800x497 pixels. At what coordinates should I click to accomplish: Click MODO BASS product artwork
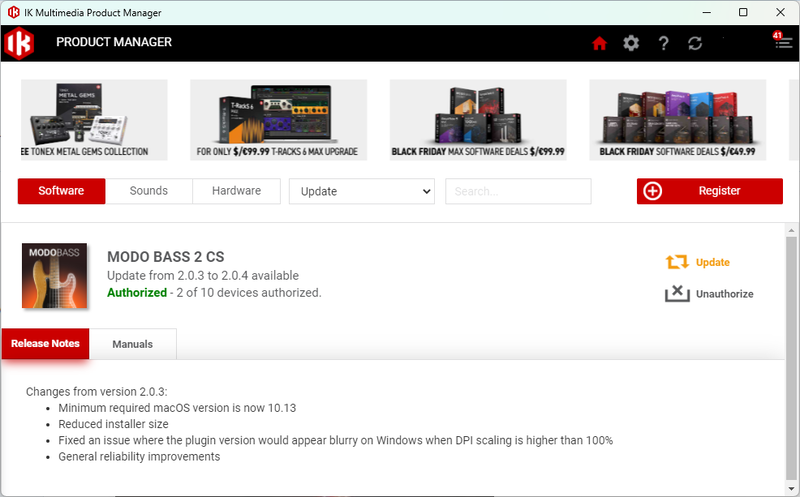[x=55, y=276]
